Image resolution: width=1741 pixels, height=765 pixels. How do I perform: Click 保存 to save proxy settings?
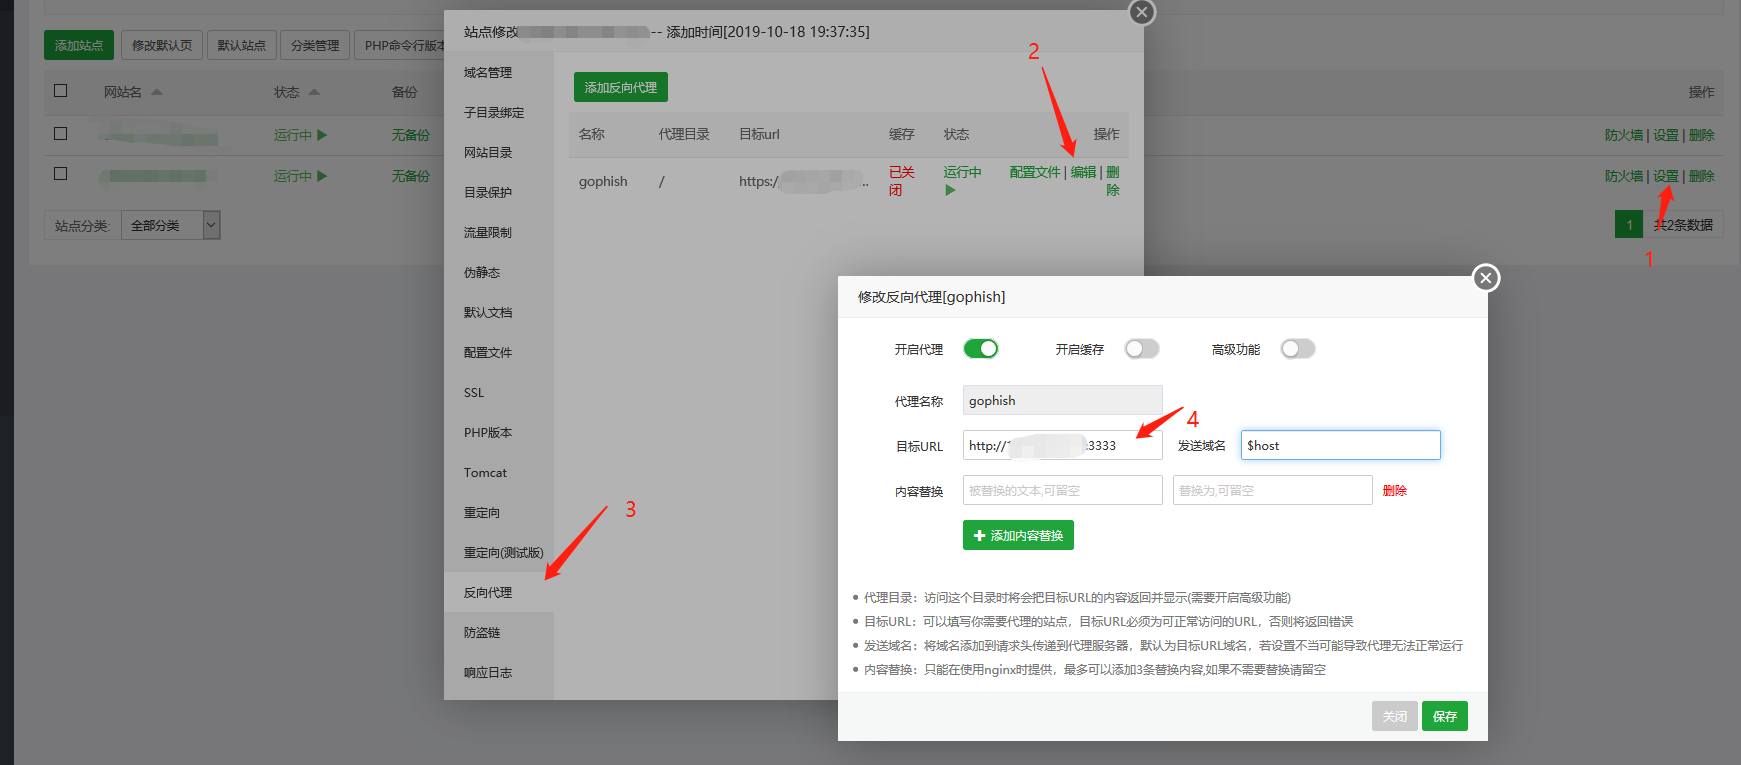[1445, 716]
